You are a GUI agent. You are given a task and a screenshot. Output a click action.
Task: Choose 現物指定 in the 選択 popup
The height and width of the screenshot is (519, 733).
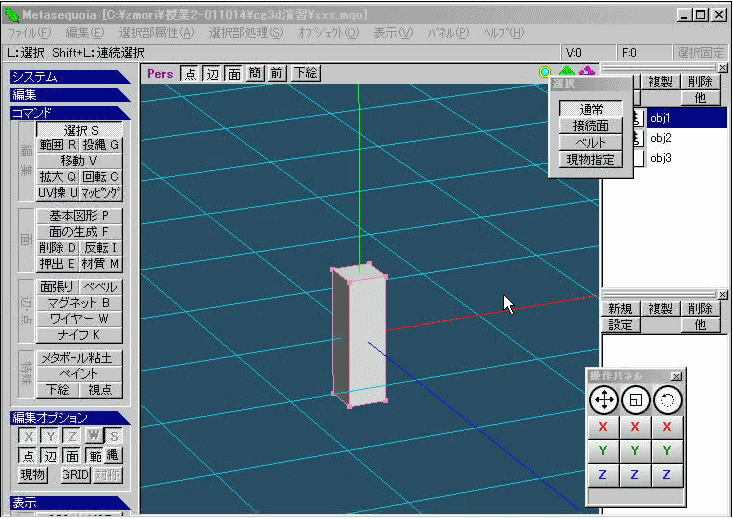pos(591,160)
